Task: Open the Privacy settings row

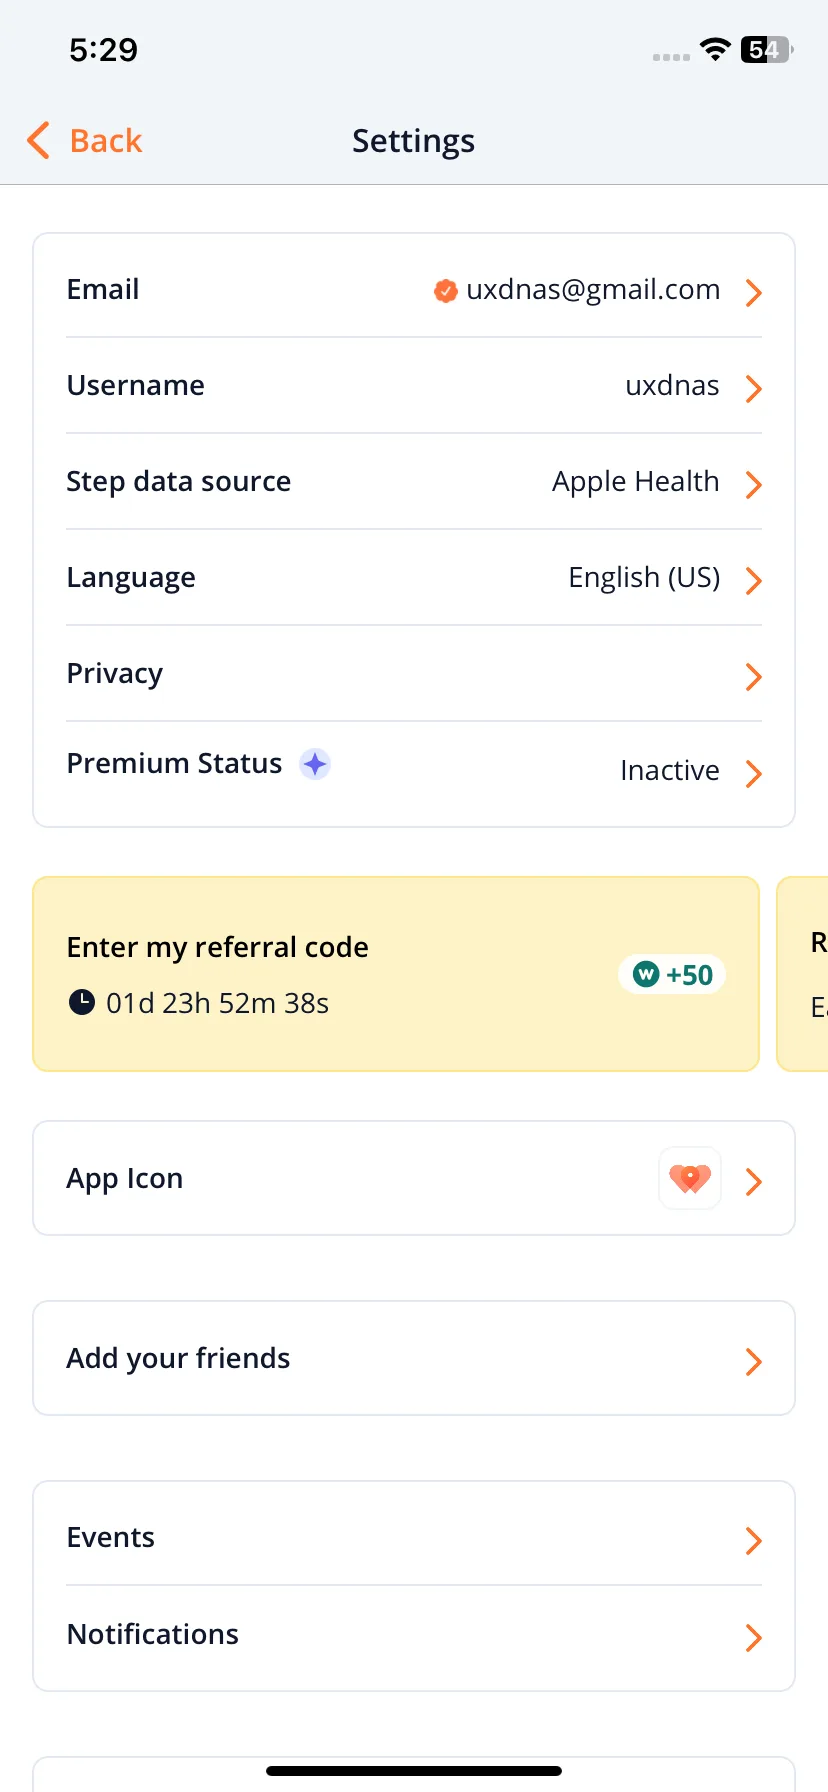Action: (414, 674)
